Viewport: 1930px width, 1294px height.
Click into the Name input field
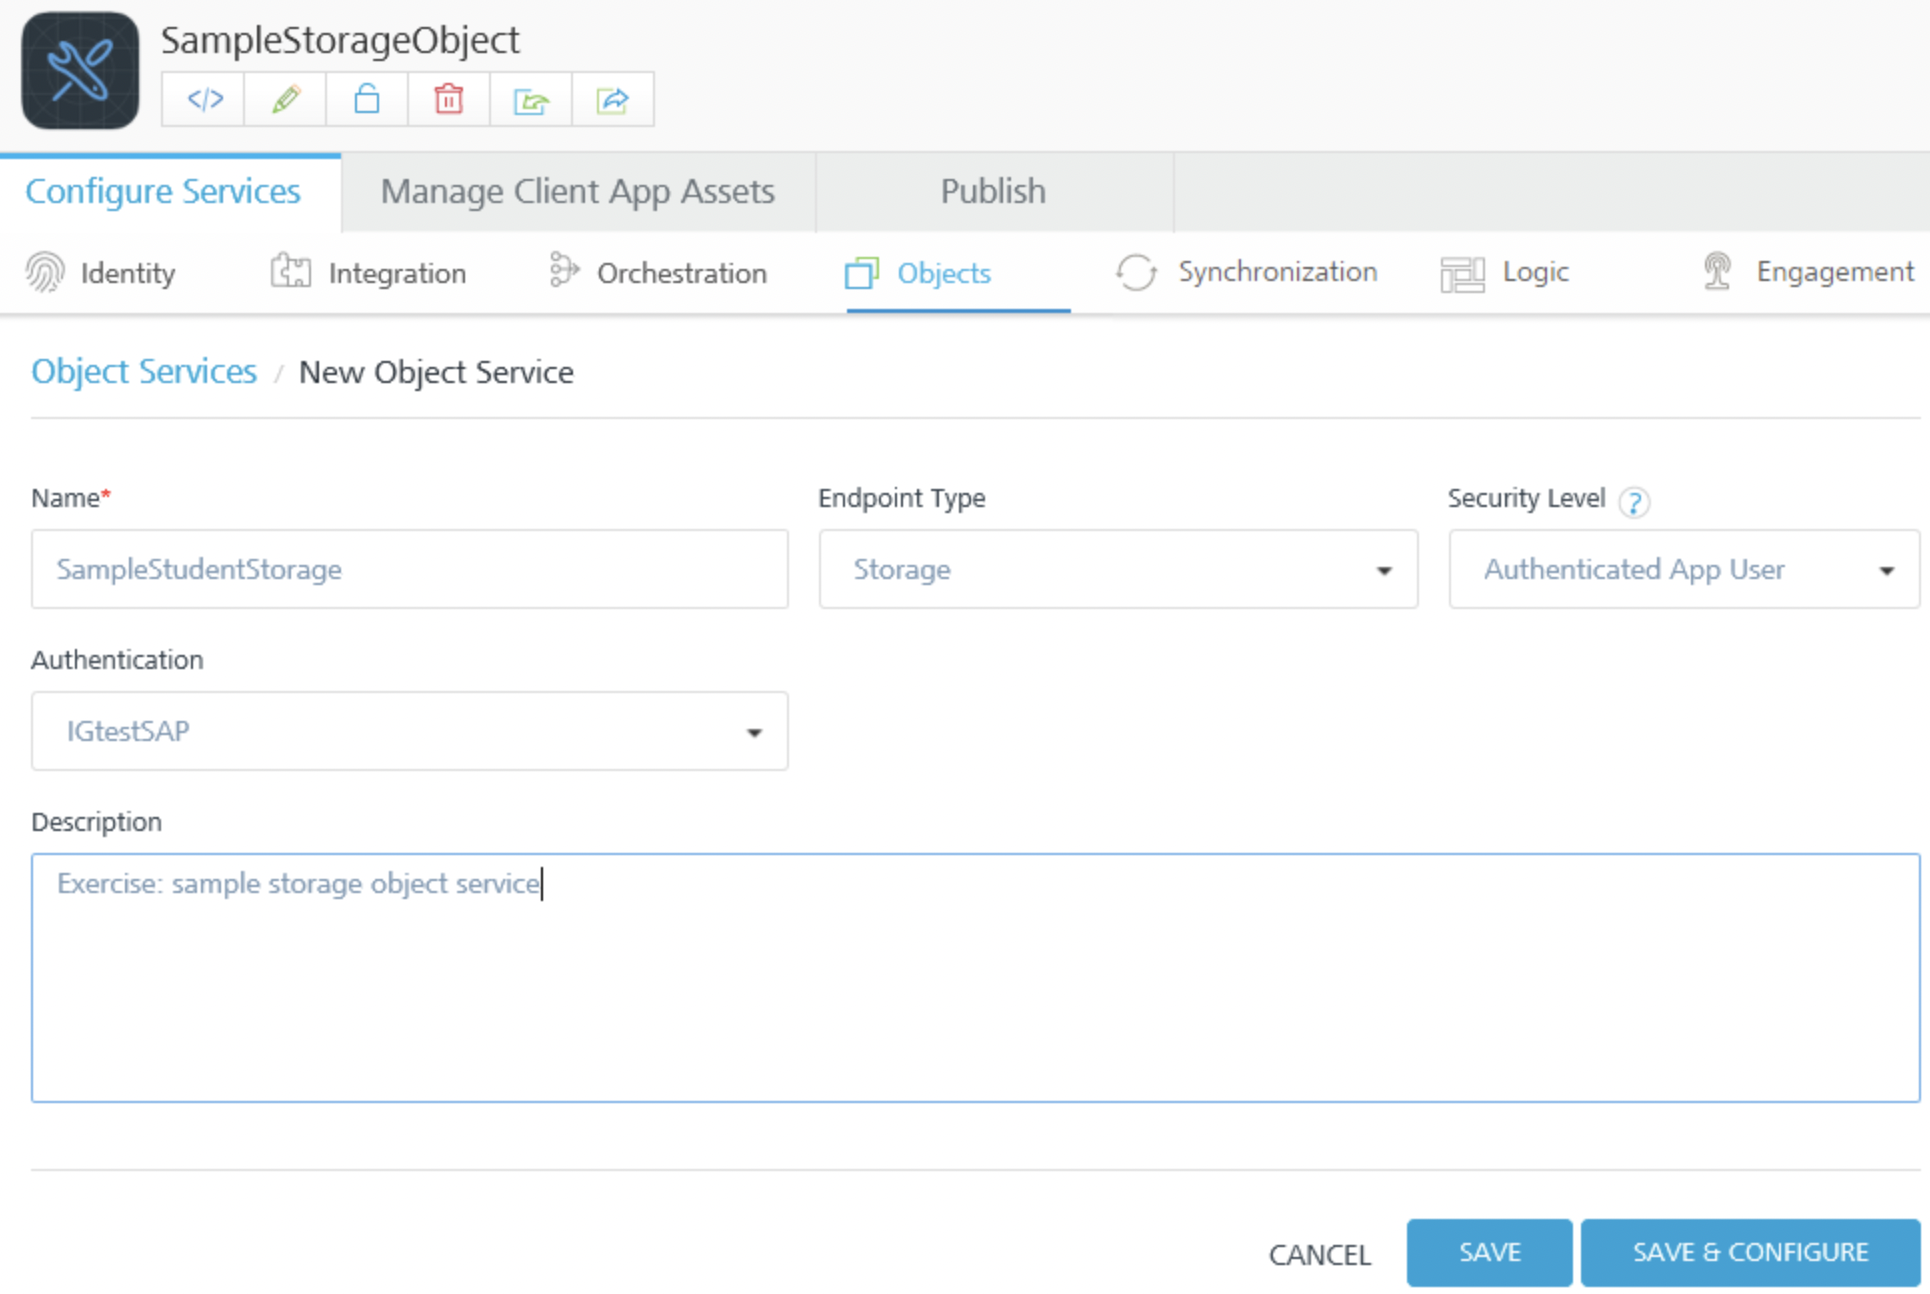409,569
